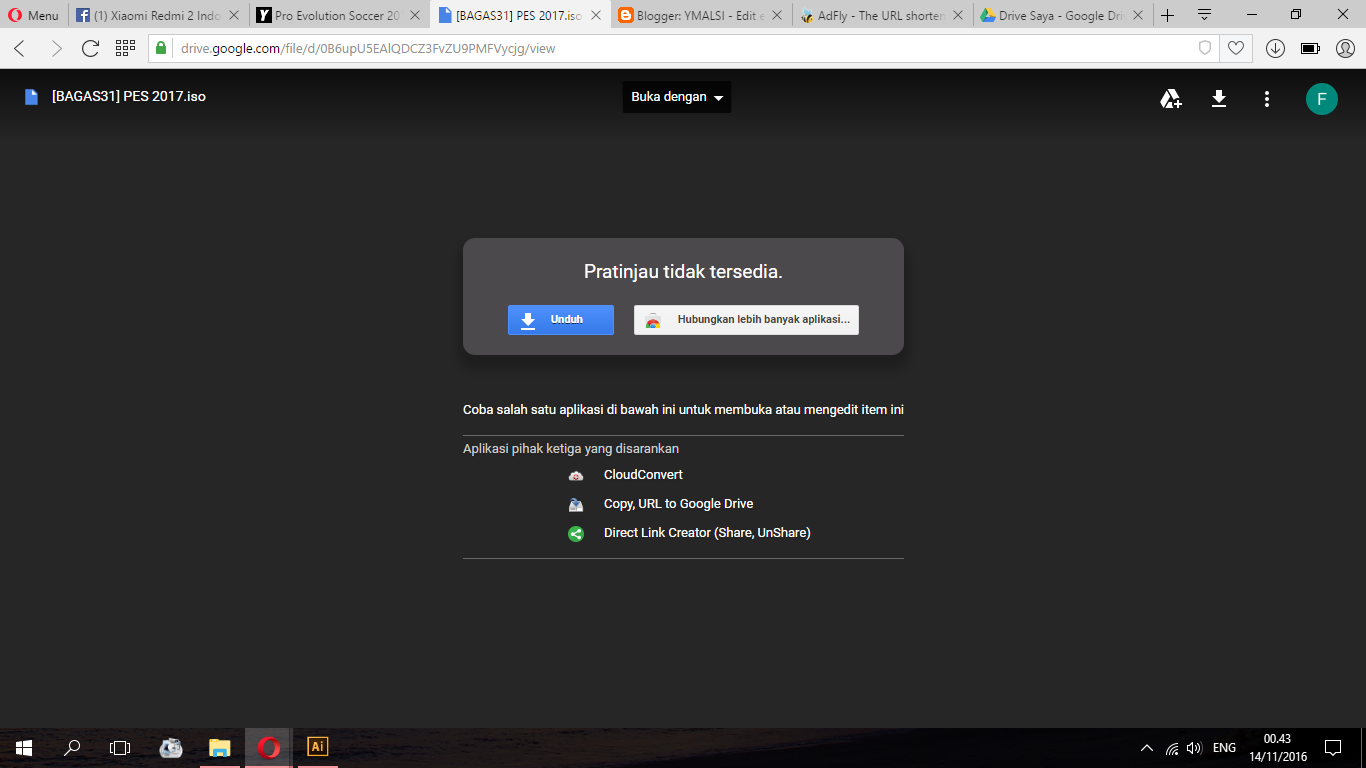This screenshot has height=768, width=1366.
Task: Open the three-dot more actions menu
Action: pyautogui.click(x=1267, y=98)
